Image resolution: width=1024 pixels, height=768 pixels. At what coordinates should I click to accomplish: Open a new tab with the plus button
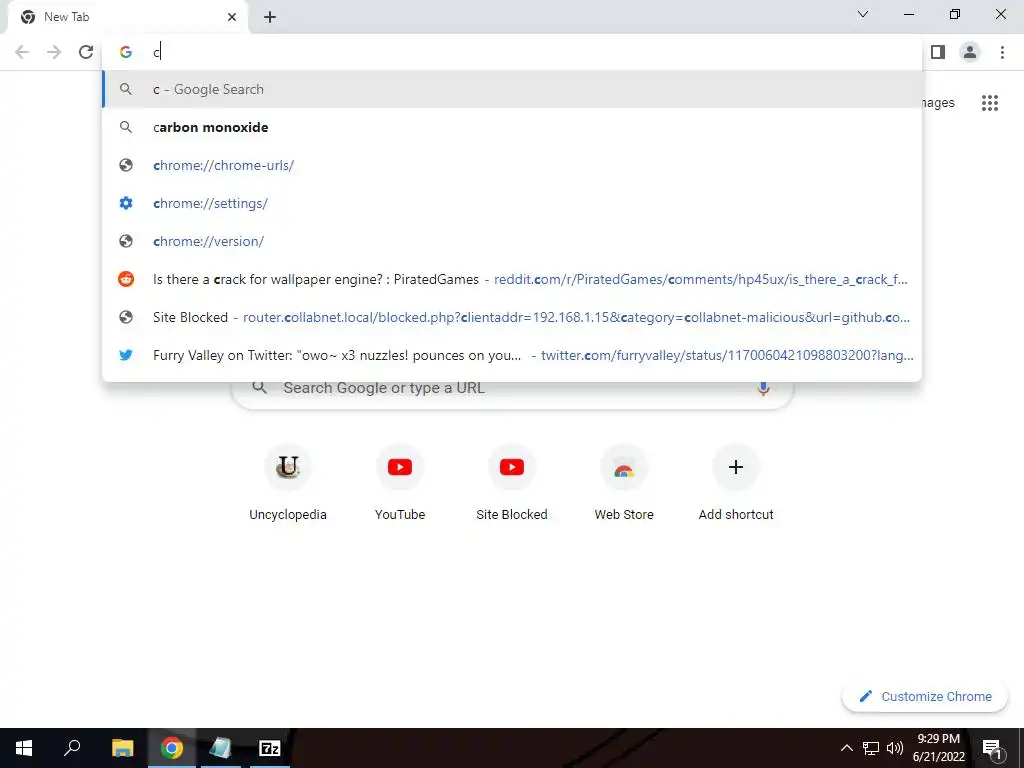270,17
